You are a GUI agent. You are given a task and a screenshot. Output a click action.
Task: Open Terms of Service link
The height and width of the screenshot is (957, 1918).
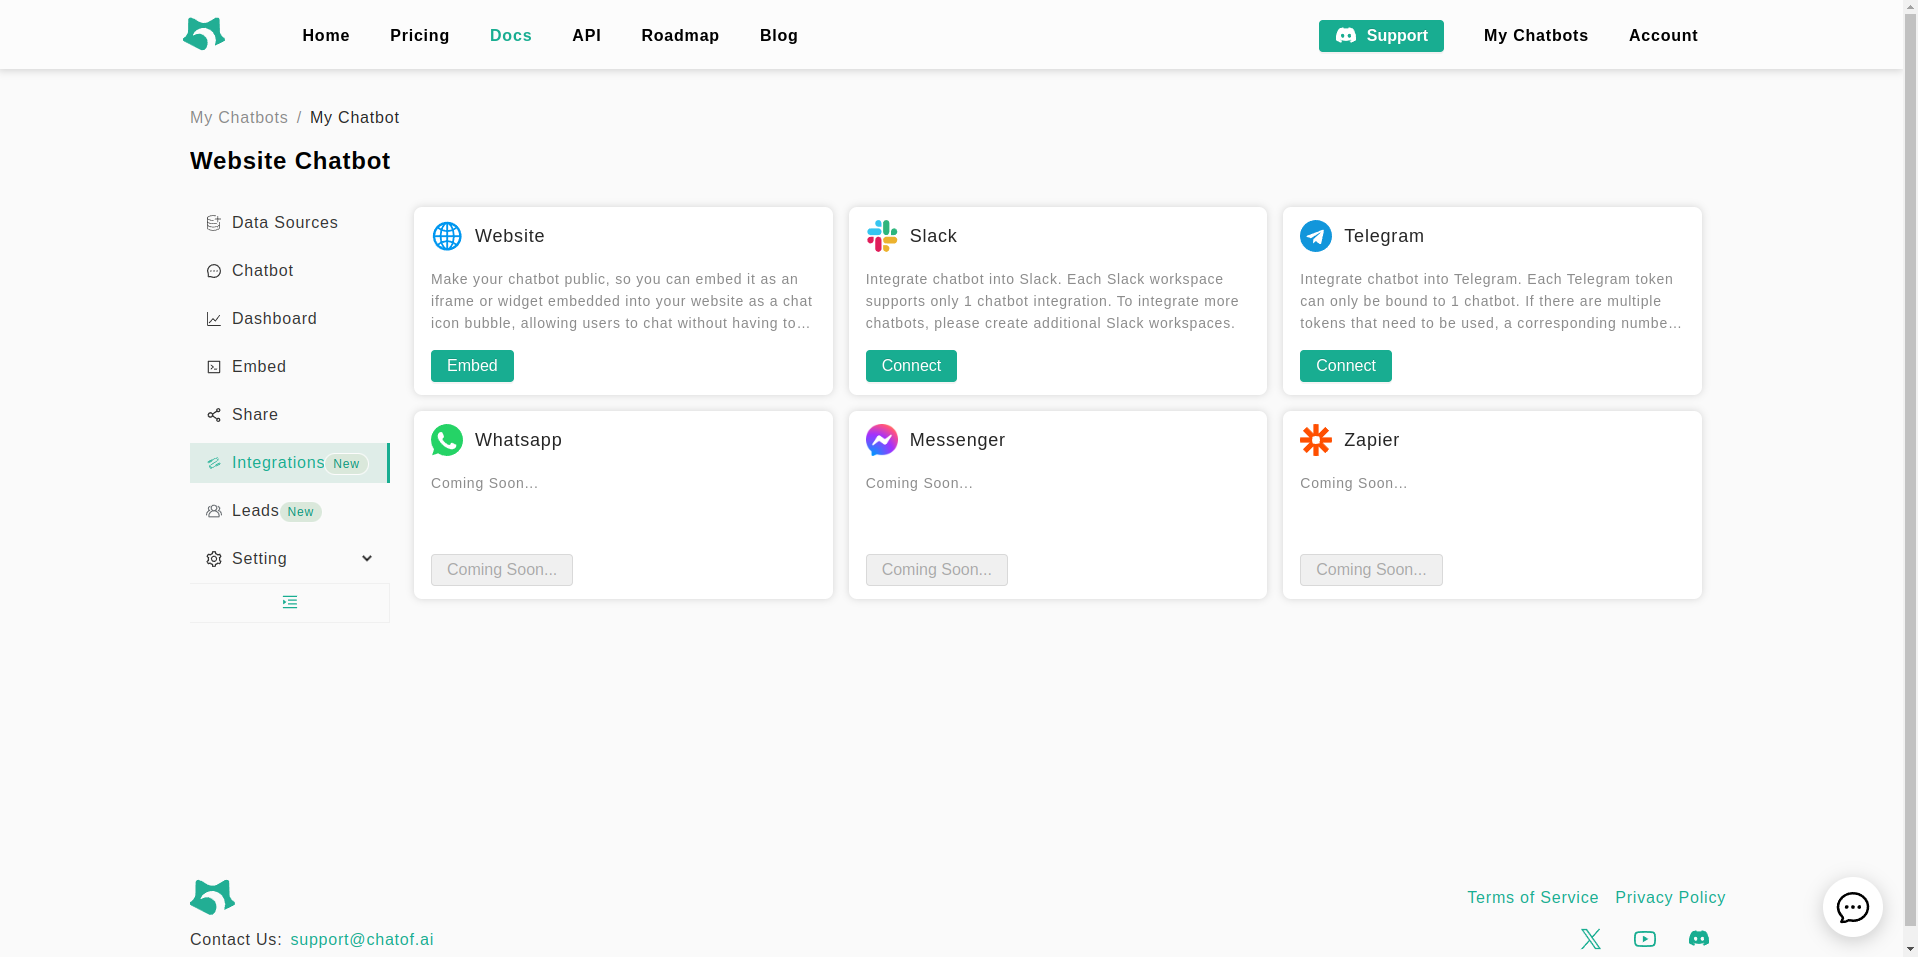pyautogui.click(x=1533, y=898)
